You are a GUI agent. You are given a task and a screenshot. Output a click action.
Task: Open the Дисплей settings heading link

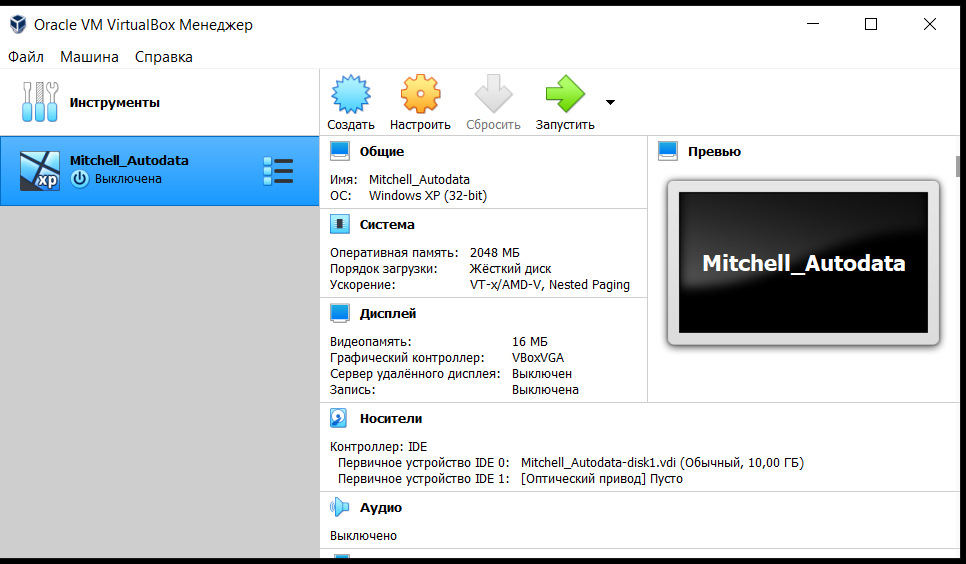point(388,314)
